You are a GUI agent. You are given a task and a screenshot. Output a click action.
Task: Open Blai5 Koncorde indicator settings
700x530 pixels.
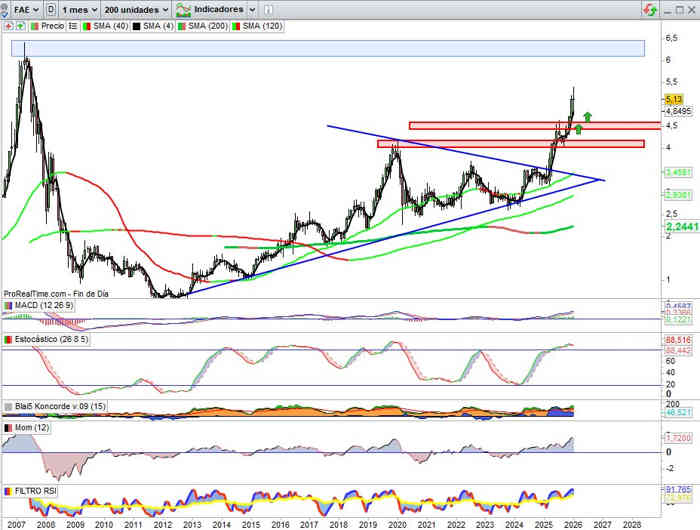point(54,407)
